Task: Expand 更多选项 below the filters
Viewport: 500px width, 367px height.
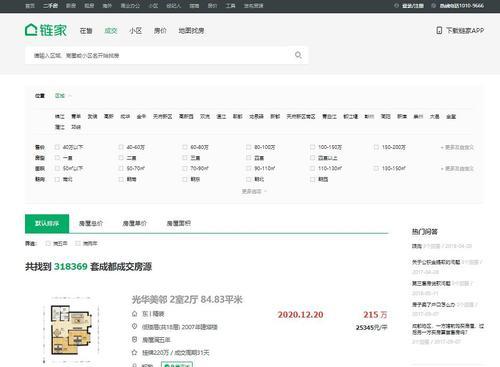Action: 254,191
